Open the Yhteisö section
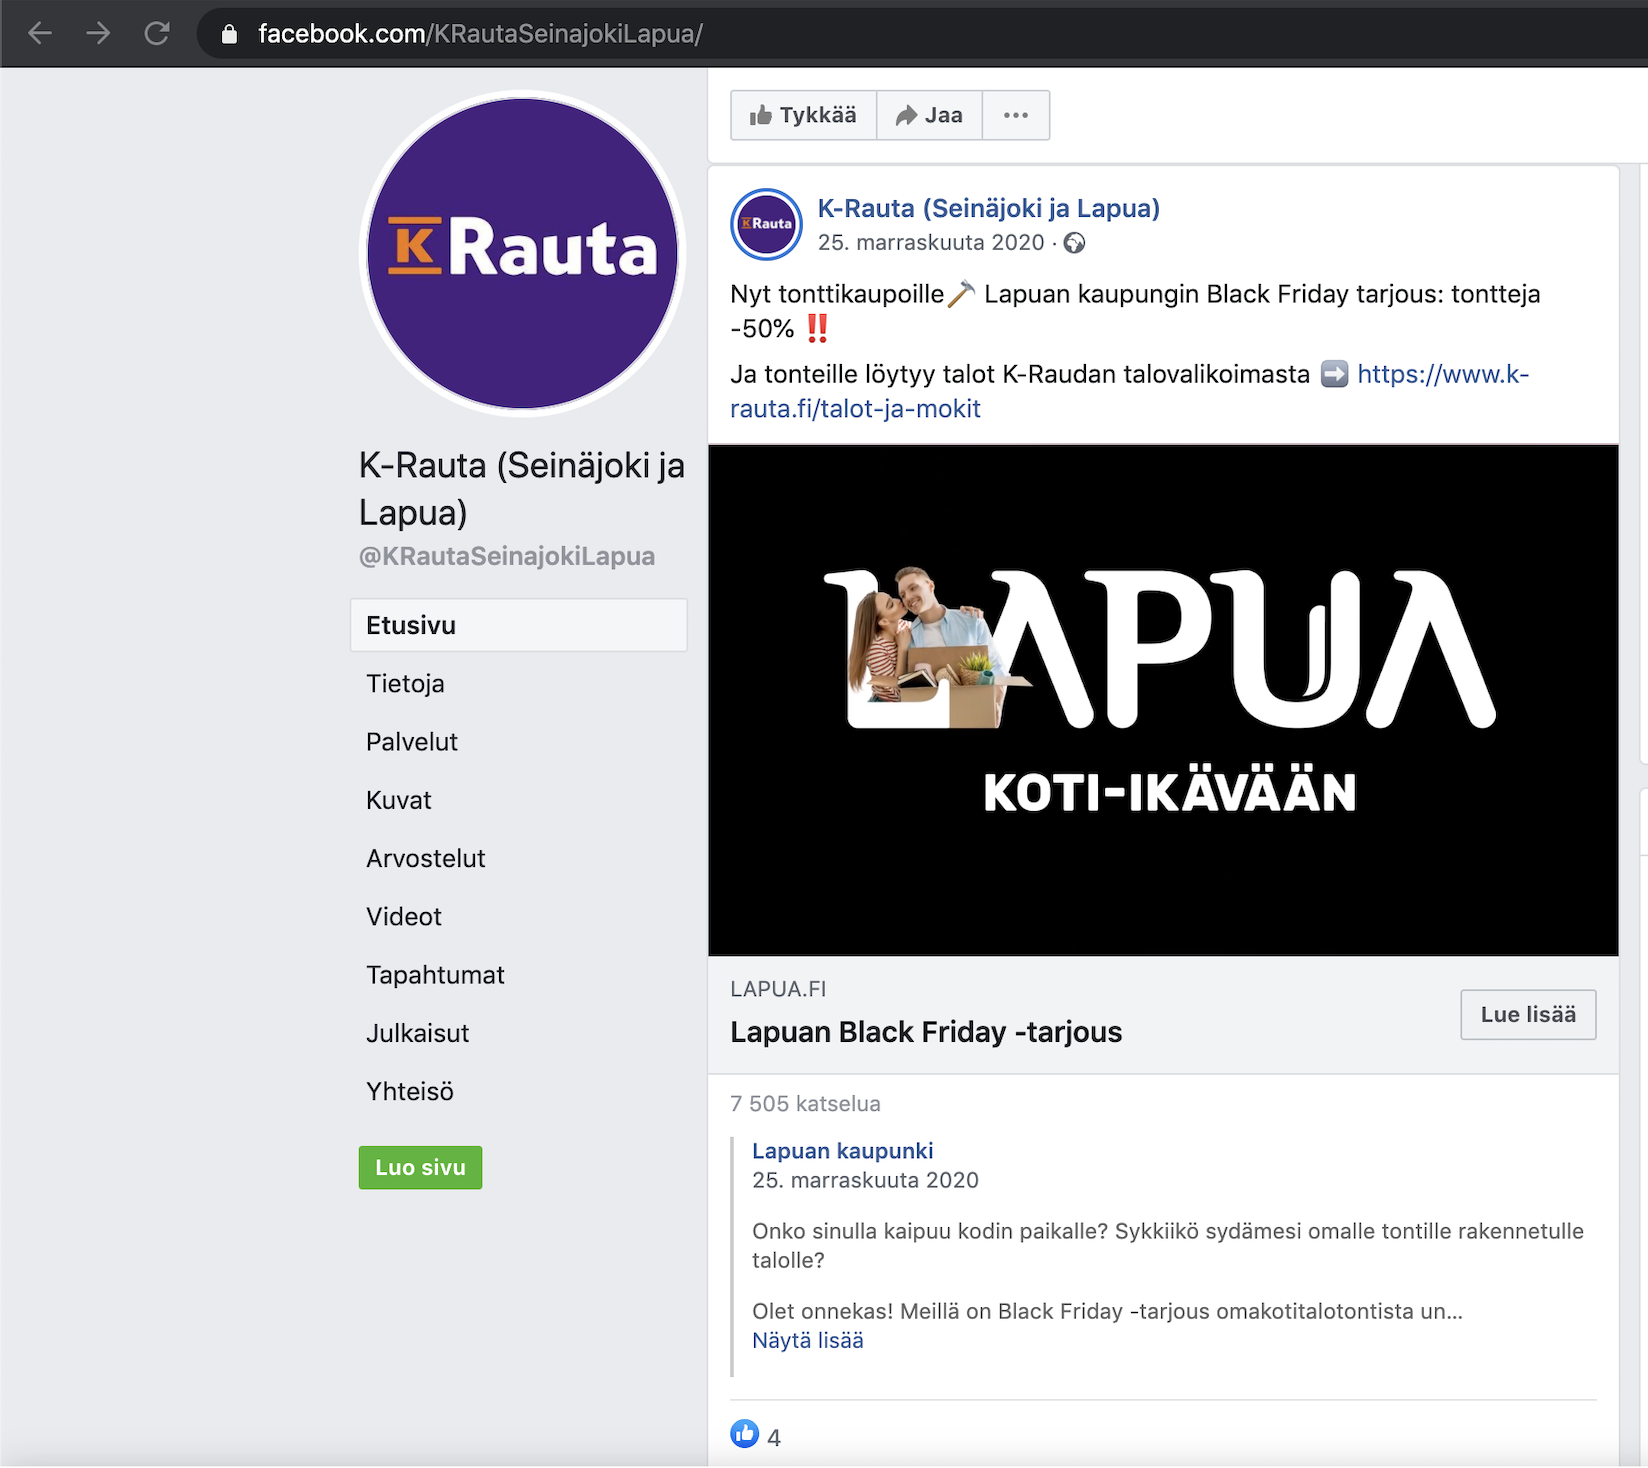 410,1091
